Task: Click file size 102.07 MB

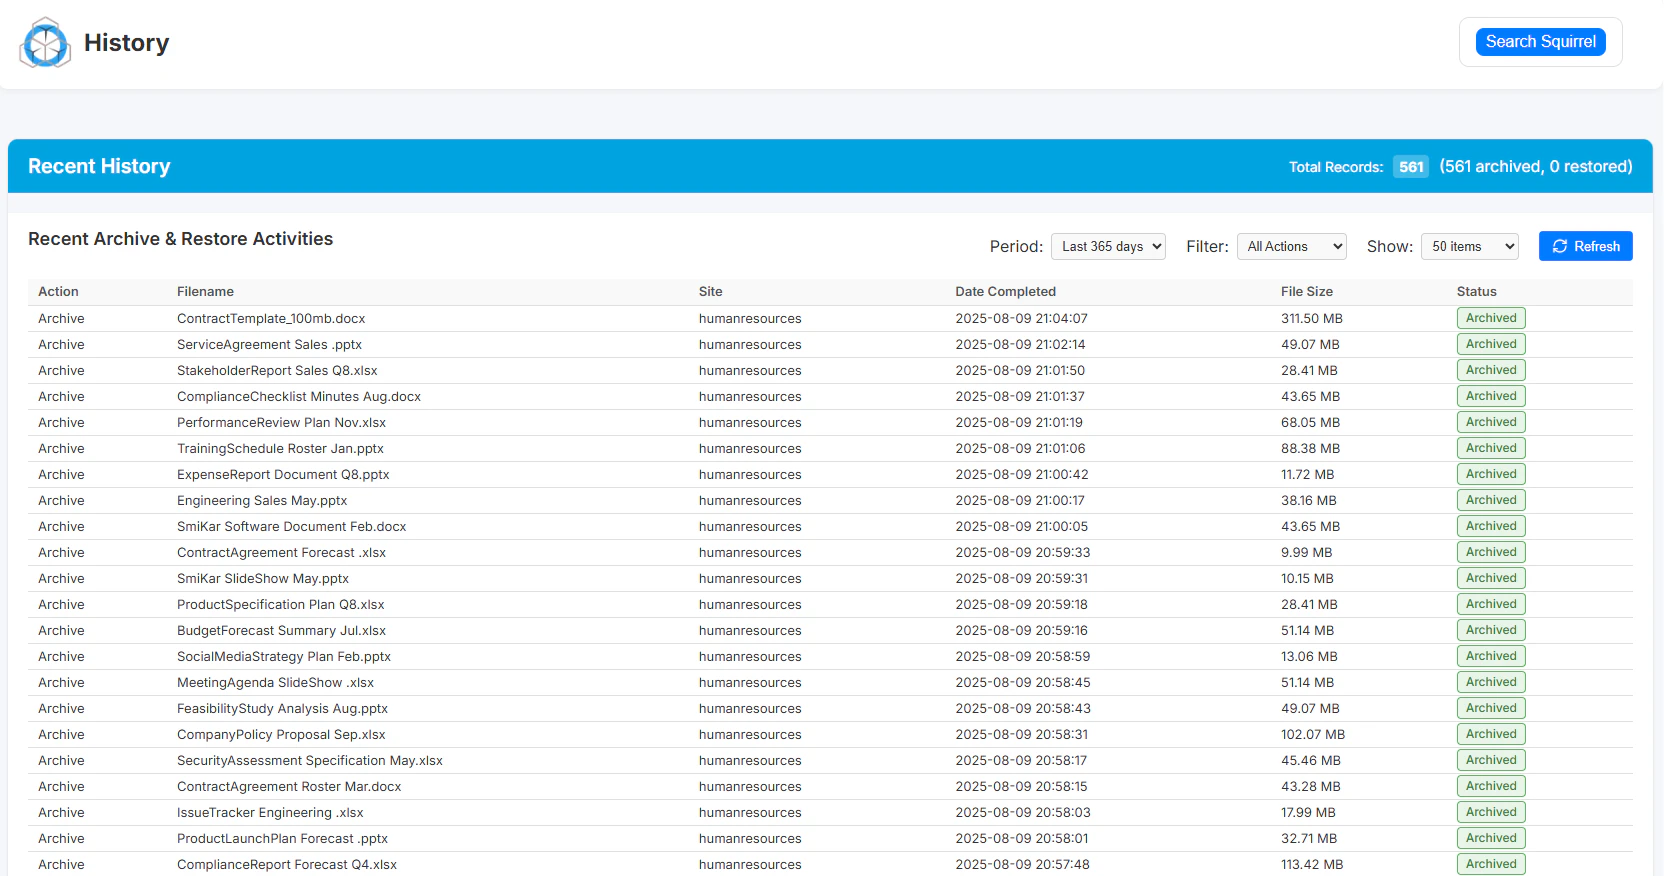Action: (x=1313, y=735)
